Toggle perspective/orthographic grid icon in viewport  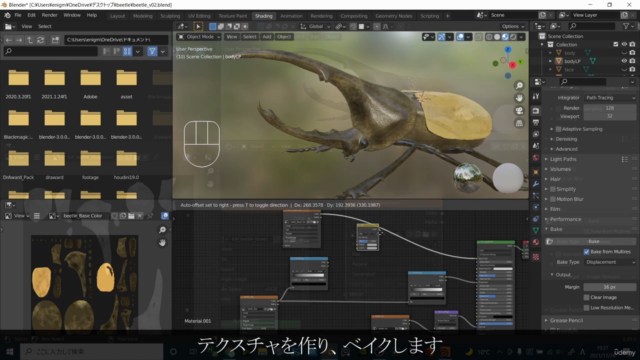[519, 123]
